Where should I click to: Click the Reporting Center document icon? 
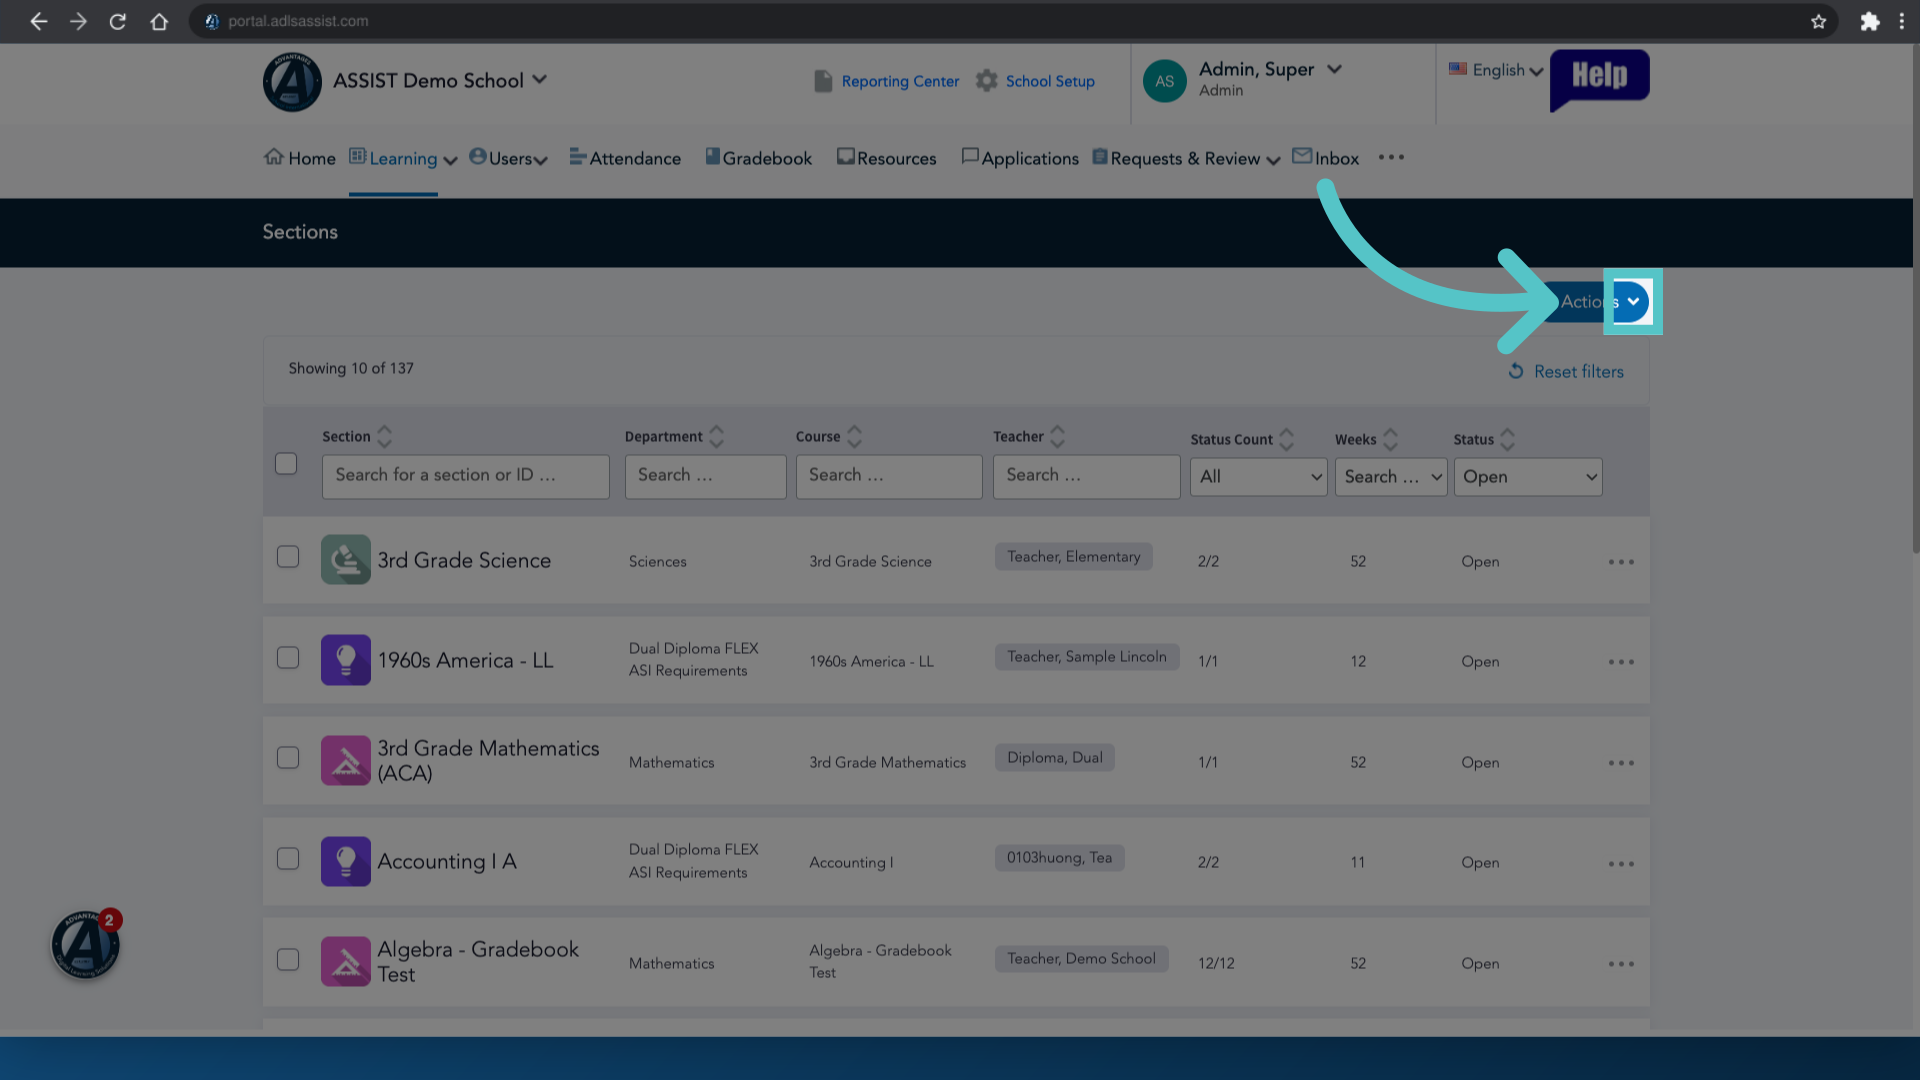(823, 81)
